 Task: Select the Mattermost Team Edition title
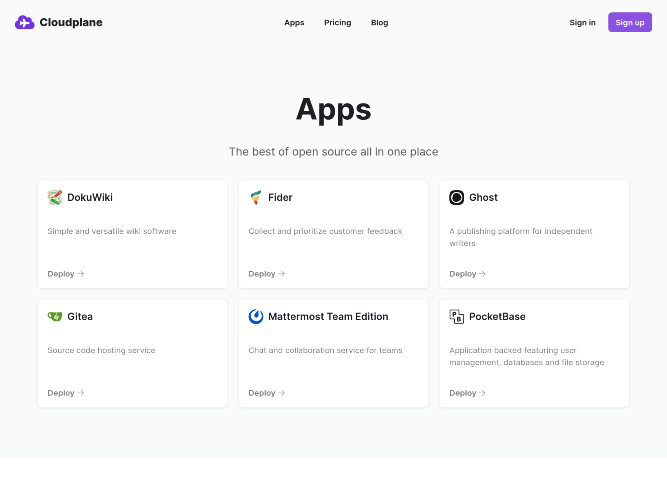(x=328, y=317)
